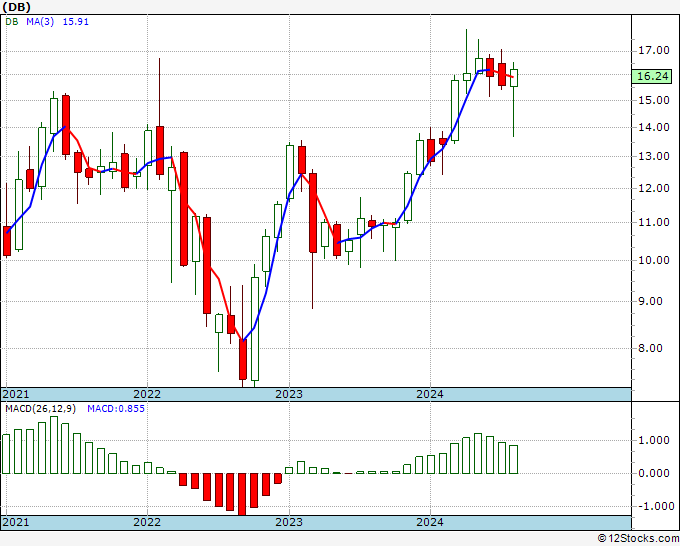The width and height of the screenshot is (680, 546).
Task: Click the 15.91 moving average value
Action: 75,22
